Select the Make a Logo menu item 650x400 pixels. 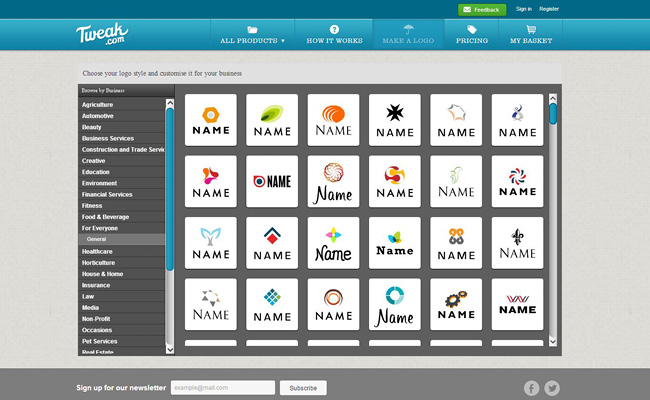click(408, 35)
